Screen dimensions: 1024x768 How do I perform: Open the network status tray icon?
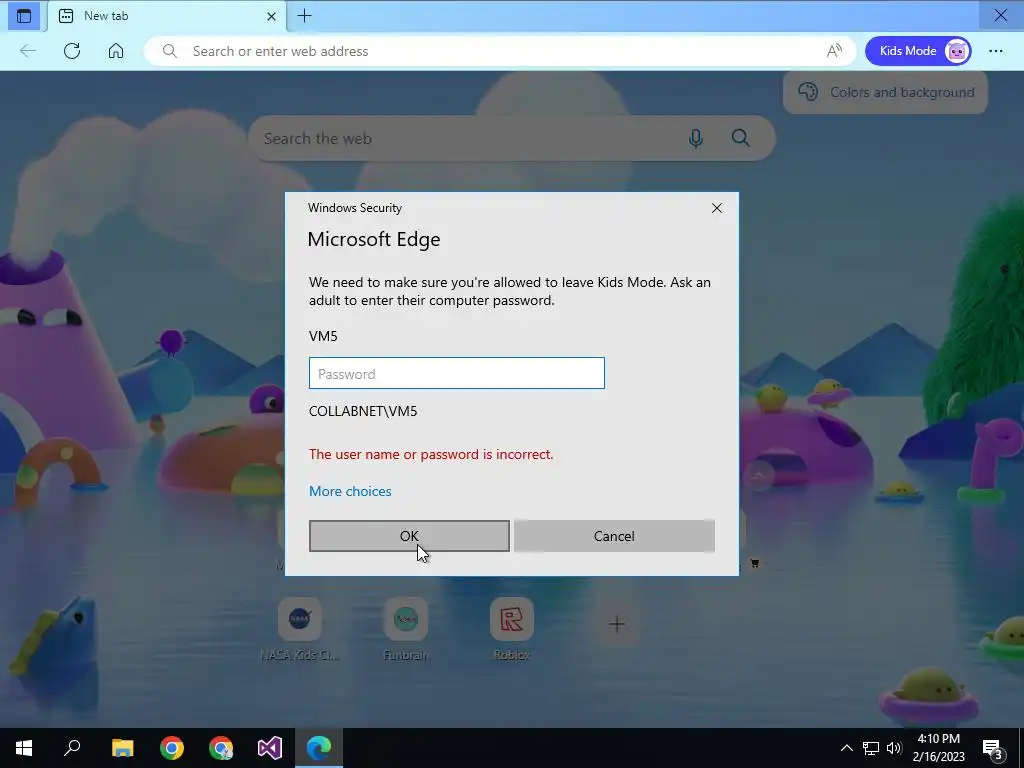coord(871,748)
